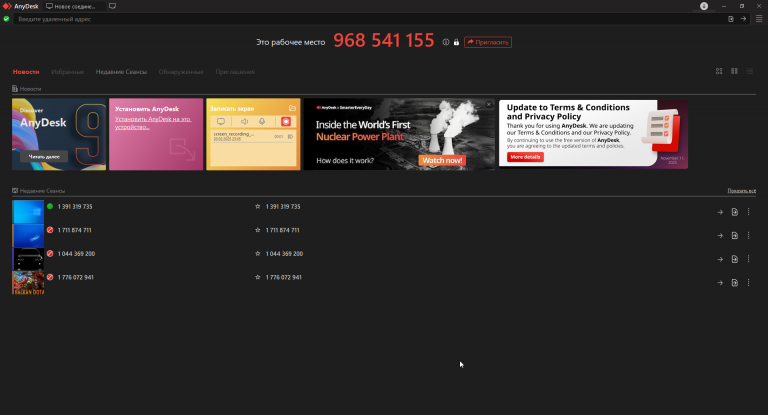768x415 pixels.
Task: Play the screen_recording file entry
Action: (x=290, y=137)
